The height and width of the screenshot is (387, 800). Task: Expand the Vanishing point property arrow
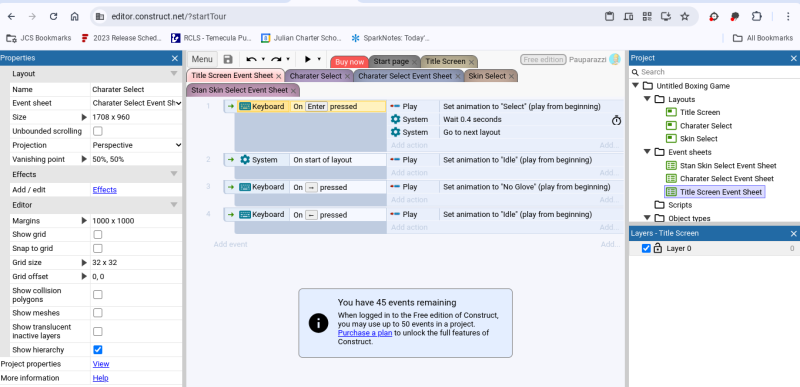pos(84,159)
